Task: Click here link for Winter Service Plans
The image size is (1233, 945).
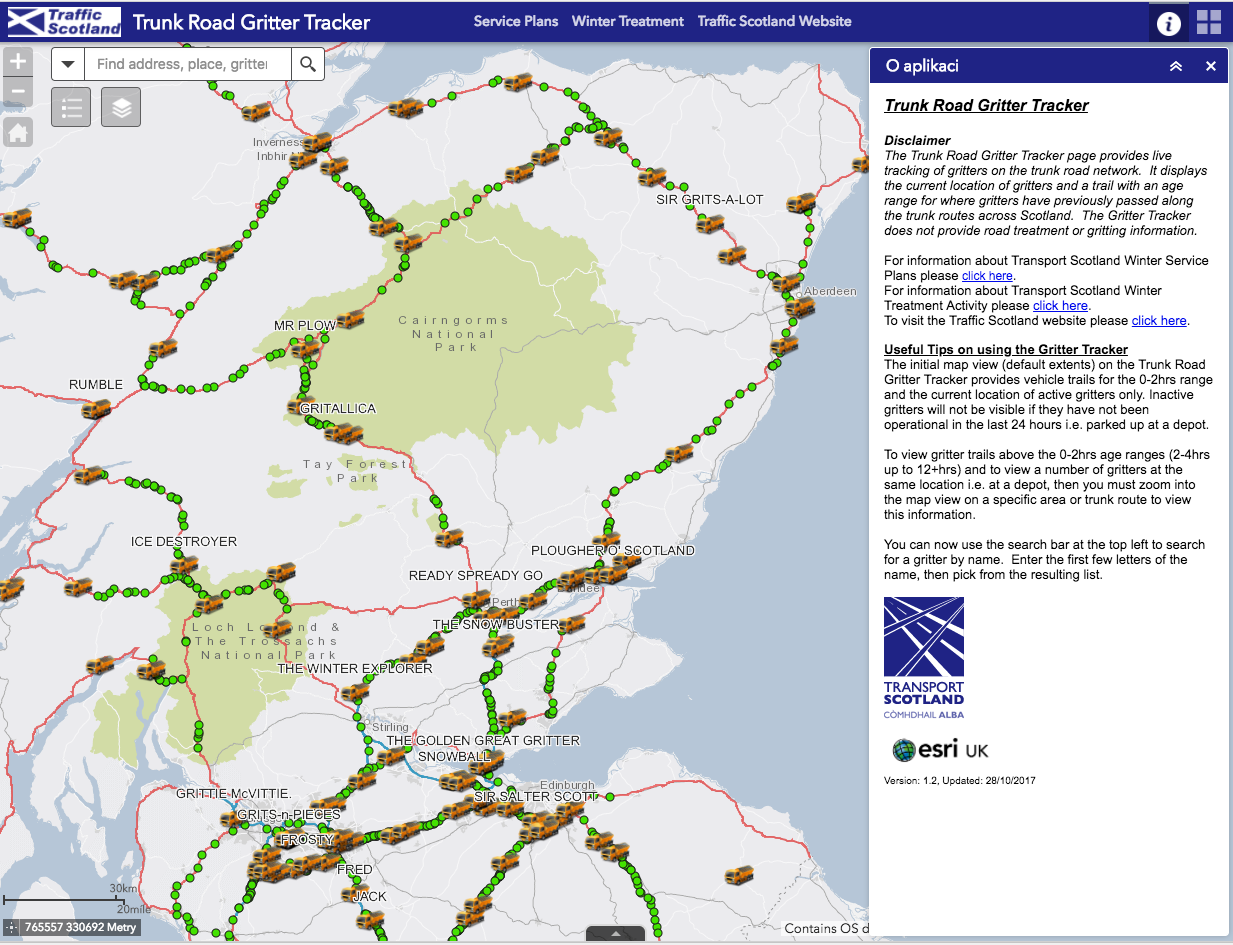Action: [987, 276]
